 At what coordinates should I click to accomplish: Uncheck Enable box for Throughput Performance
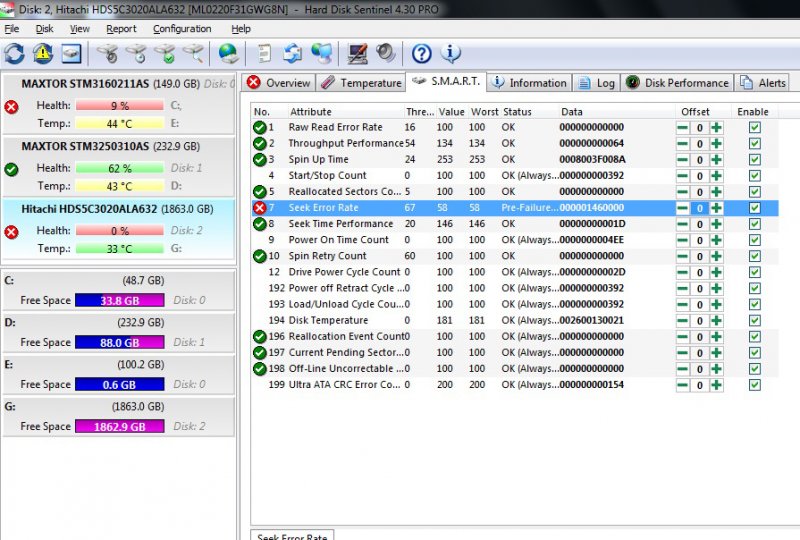[755, 143]
